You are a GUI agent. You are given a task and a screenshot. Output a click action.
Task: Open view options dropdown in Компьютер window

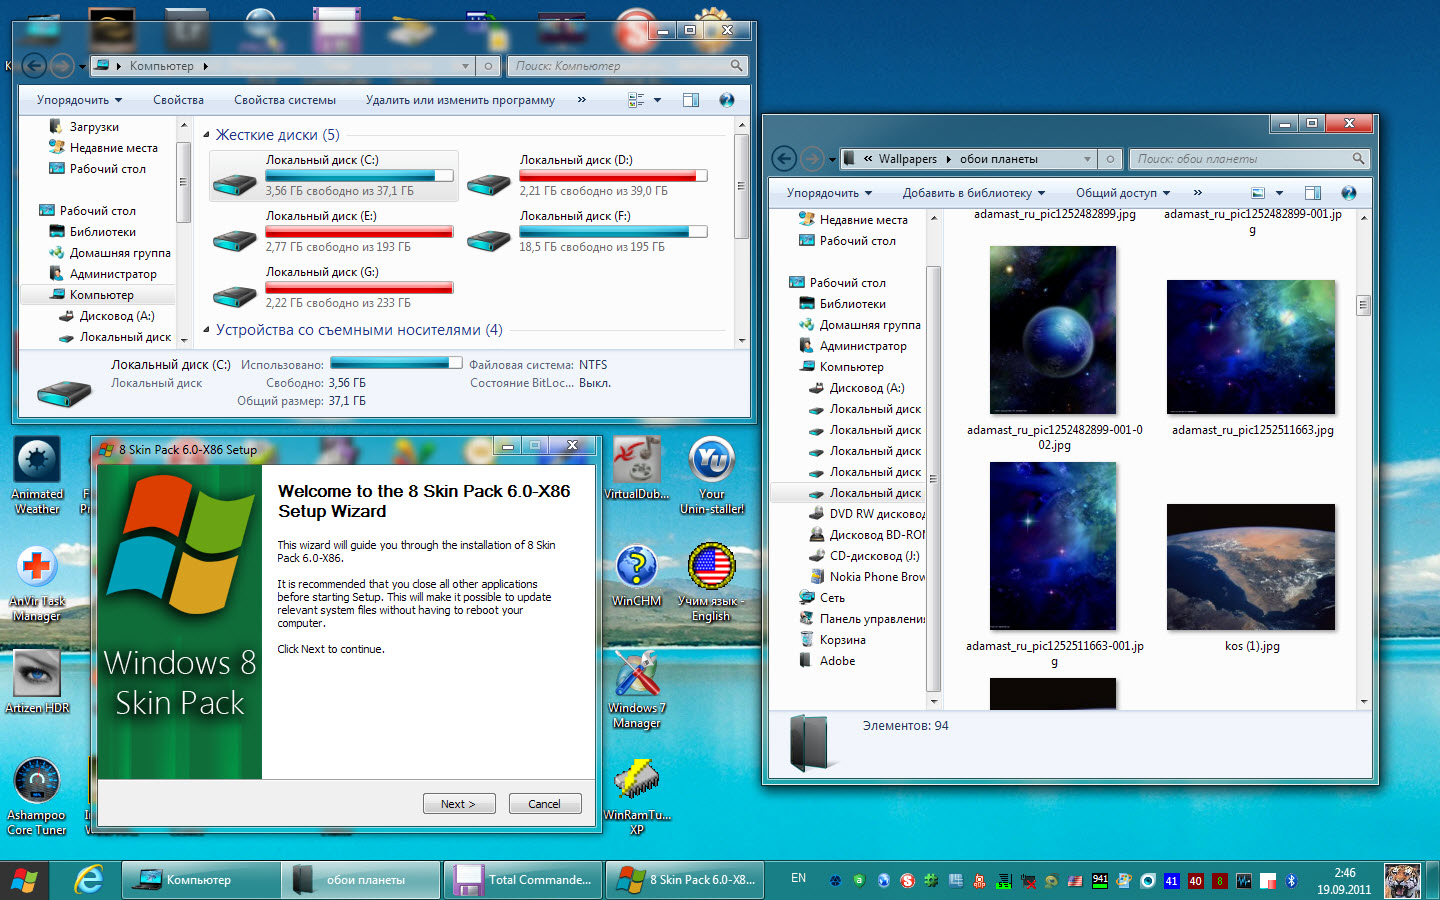click(657, 100)
